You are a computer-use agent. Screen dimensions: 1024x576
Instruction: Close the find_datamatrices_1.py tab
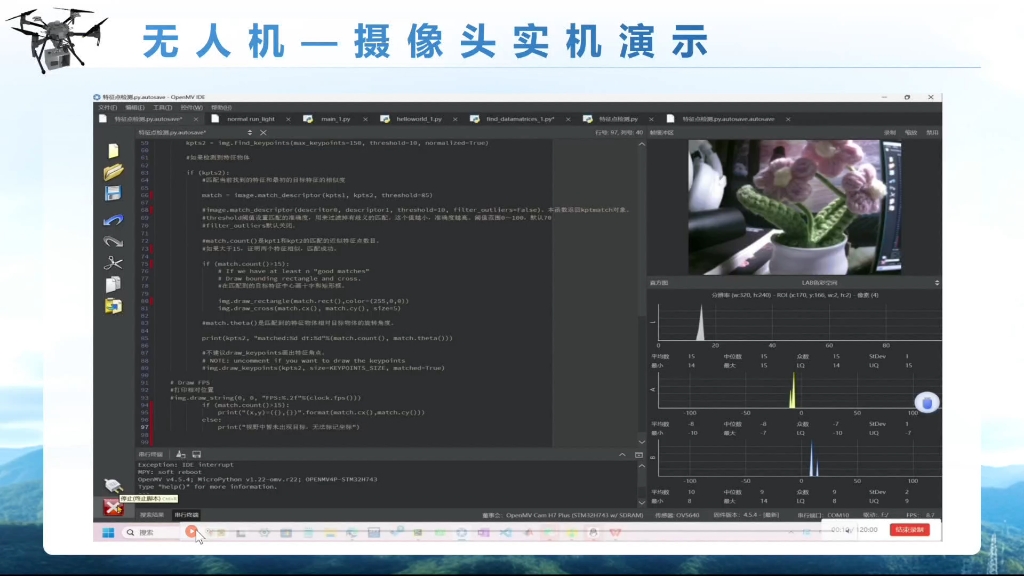point(568,120)
